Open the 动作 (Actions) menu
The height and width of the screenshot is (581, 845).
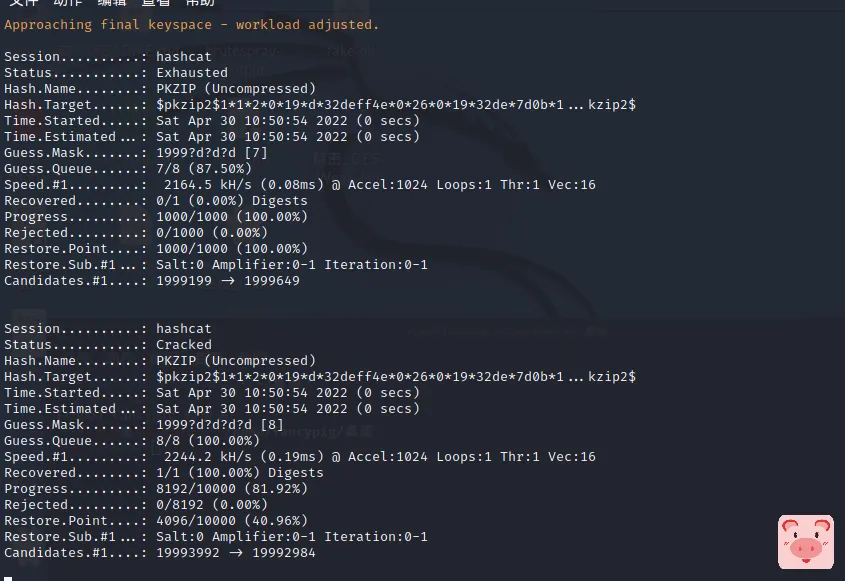coord(66,3)
